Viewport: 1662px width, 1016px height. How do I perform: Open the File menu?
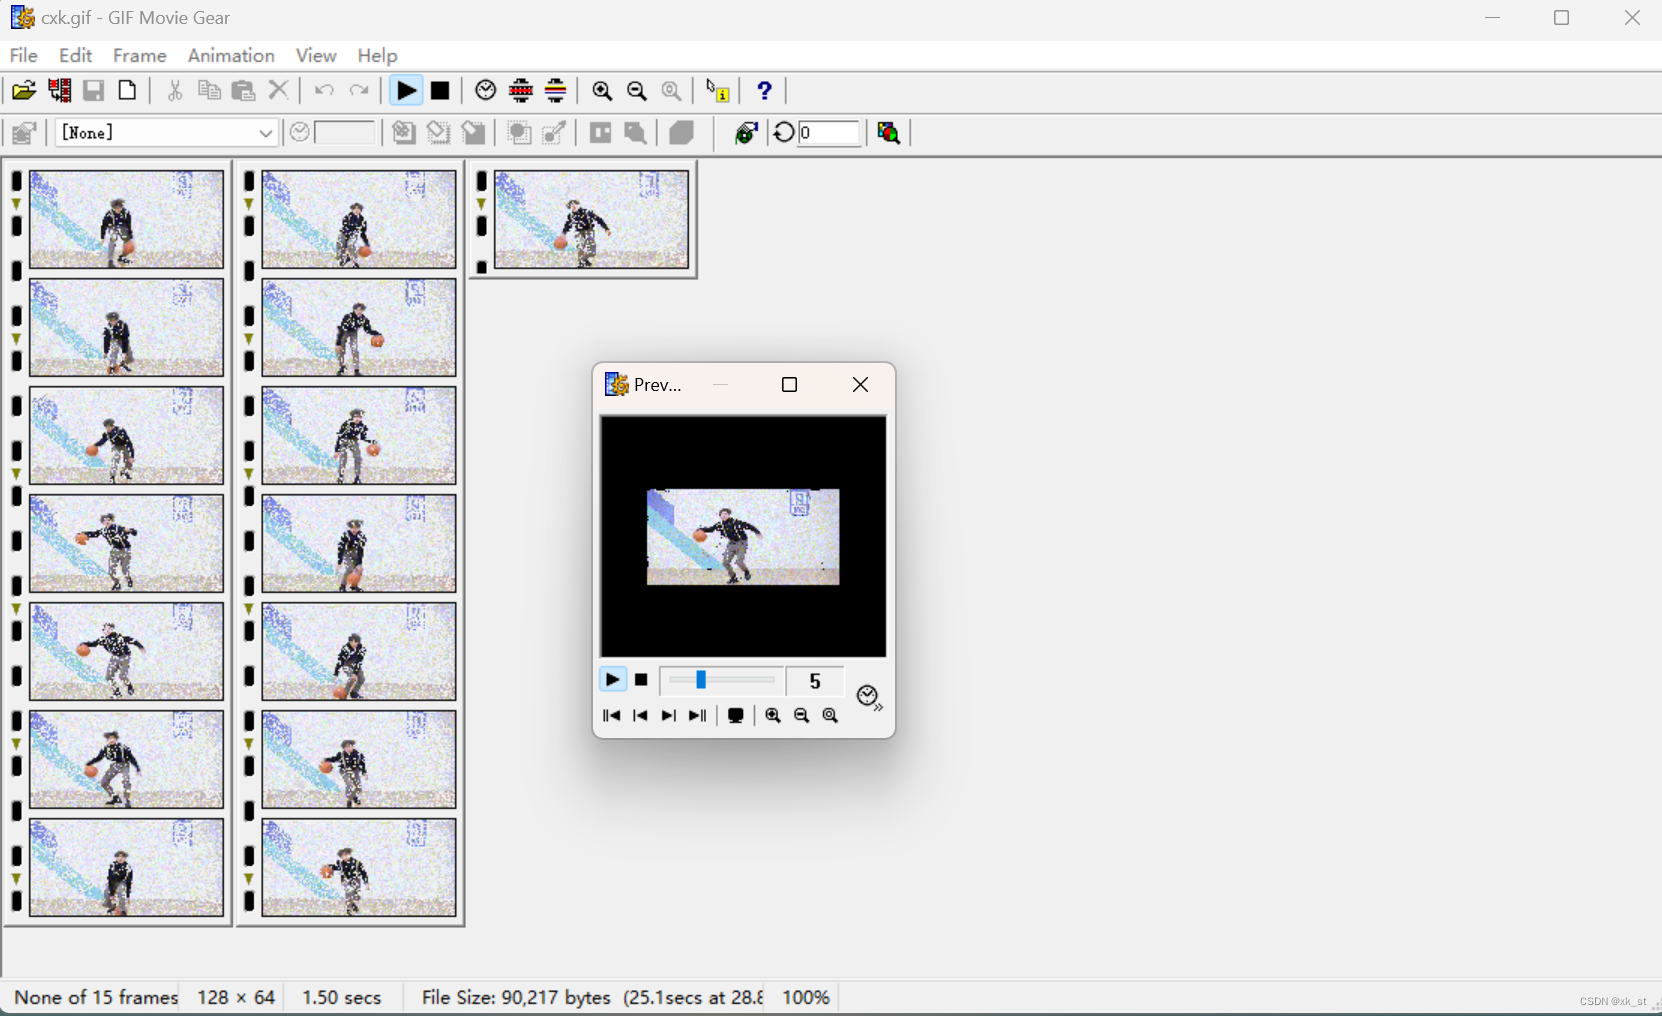click(24, 55)
